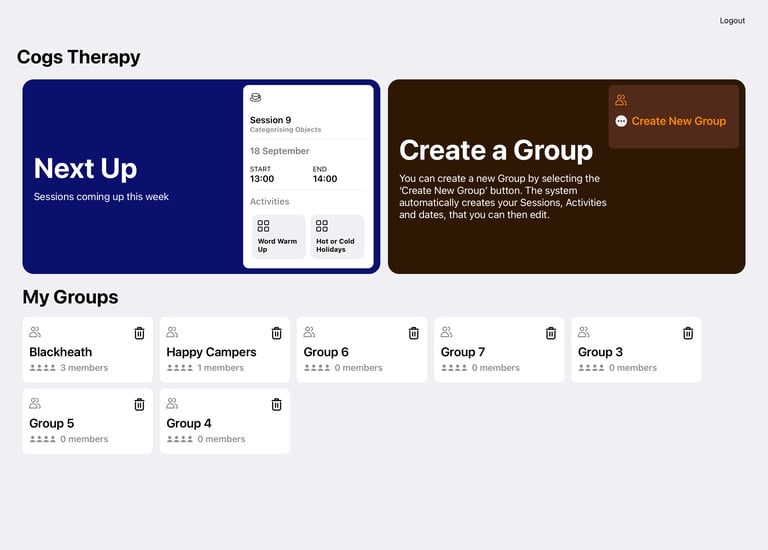Click the ellipsis icon beside Create New Group
The image size is (768, 550).
(621, 121)
